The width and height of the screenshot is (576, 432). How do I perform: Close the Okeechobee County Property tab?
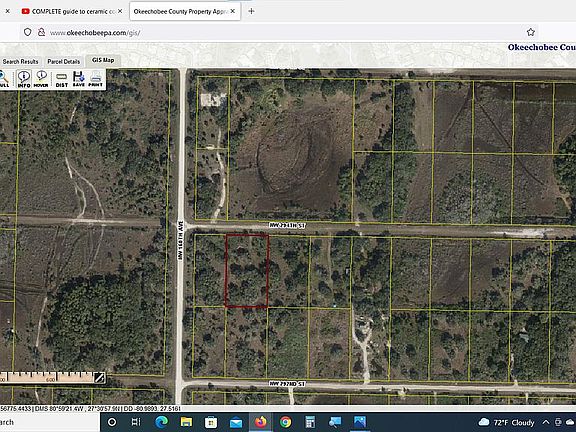(x=233, y=11)
